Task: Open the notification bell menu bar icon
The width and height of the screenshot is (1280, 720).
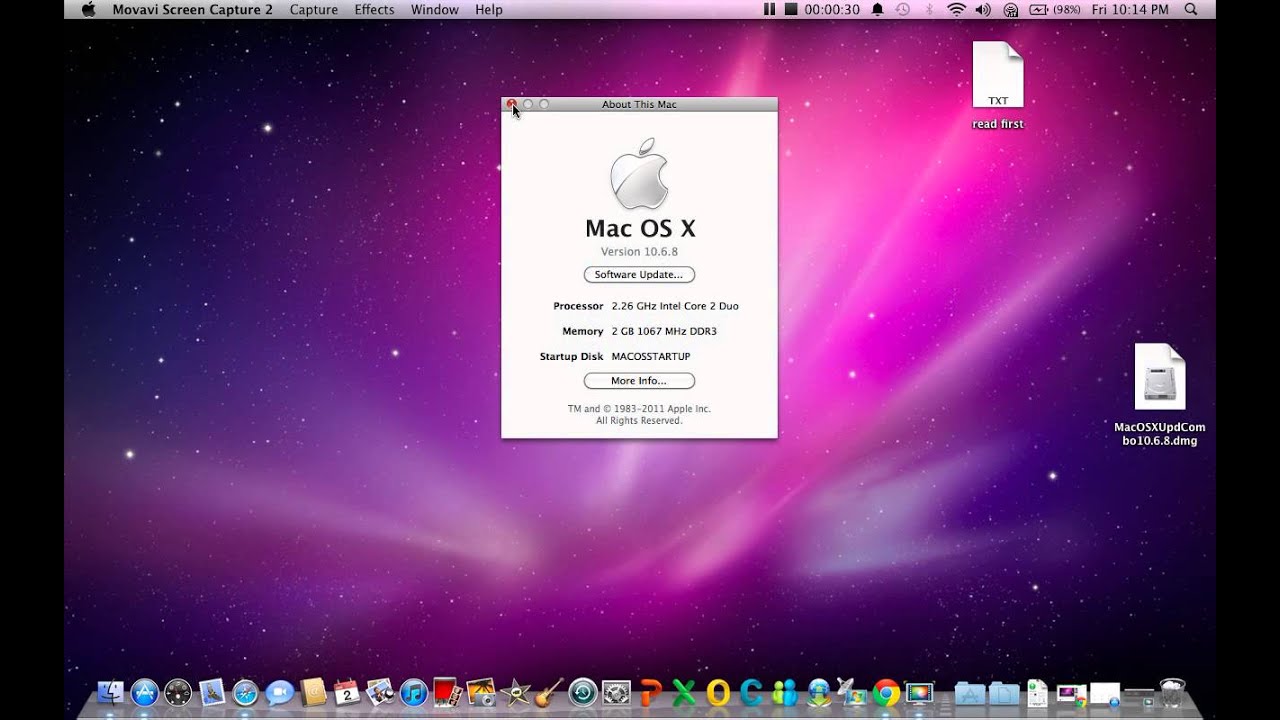Action: [x=878, y=9]
